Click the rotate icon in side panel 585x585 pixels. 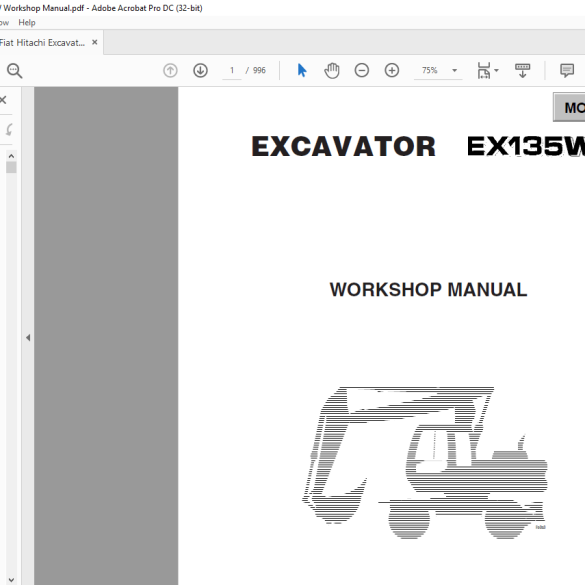click(x=9, y=130)
